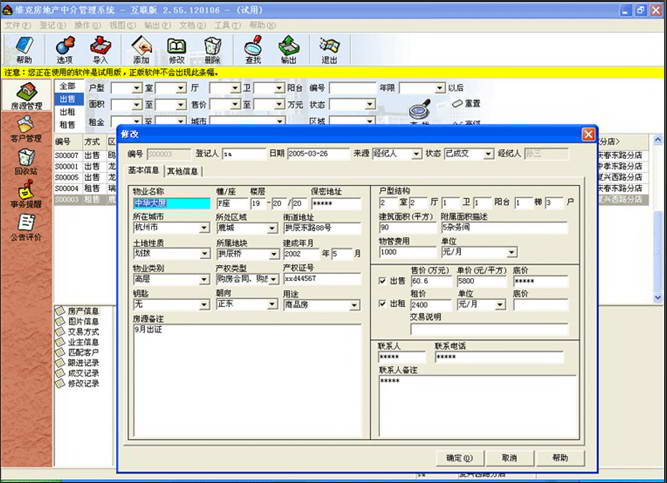Select 交易方式 item in lower list
Viewport: 667px width, 483px height.
pos(77,332)
